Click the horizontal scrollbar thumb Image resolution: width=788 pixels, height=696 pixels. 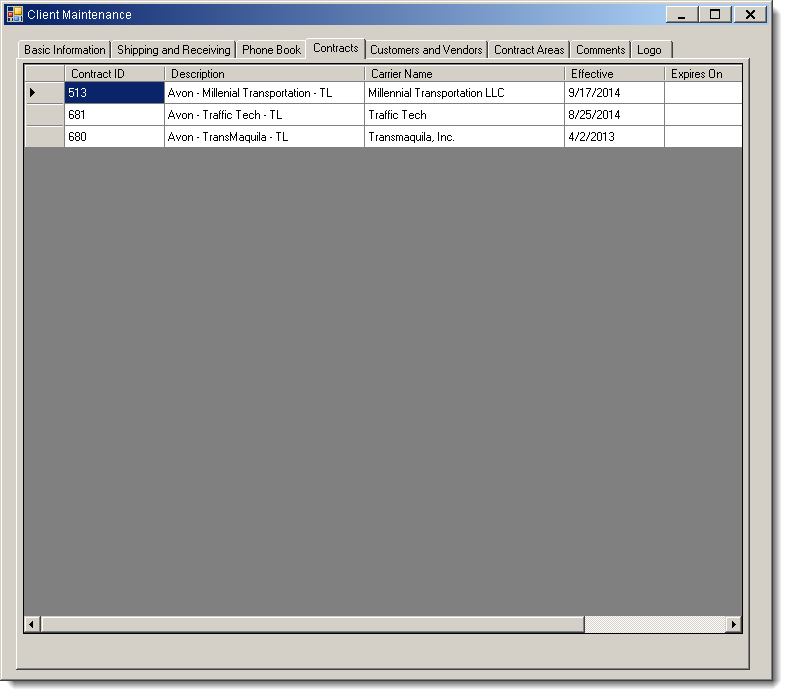click(x=313, y=624)
